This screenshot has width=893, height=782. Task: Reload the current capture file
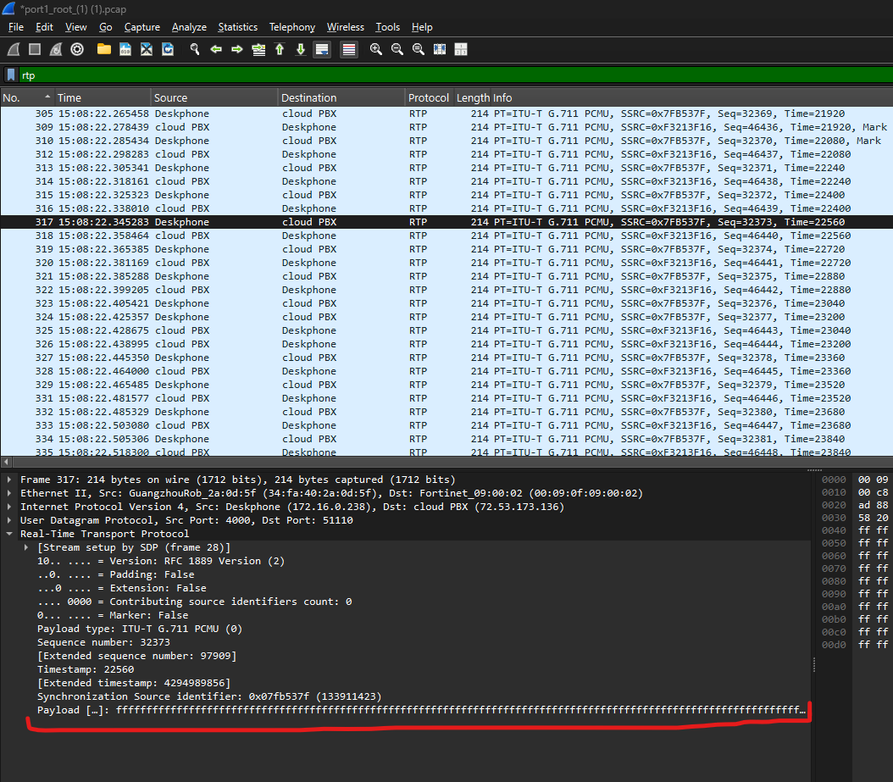pyautogui.click(x=168, y=49)
